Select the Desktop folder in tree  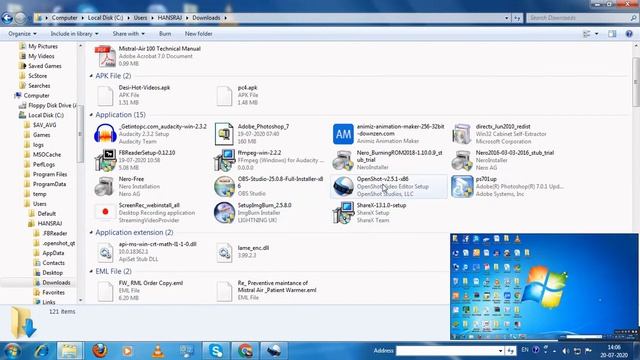click(53, 273)
